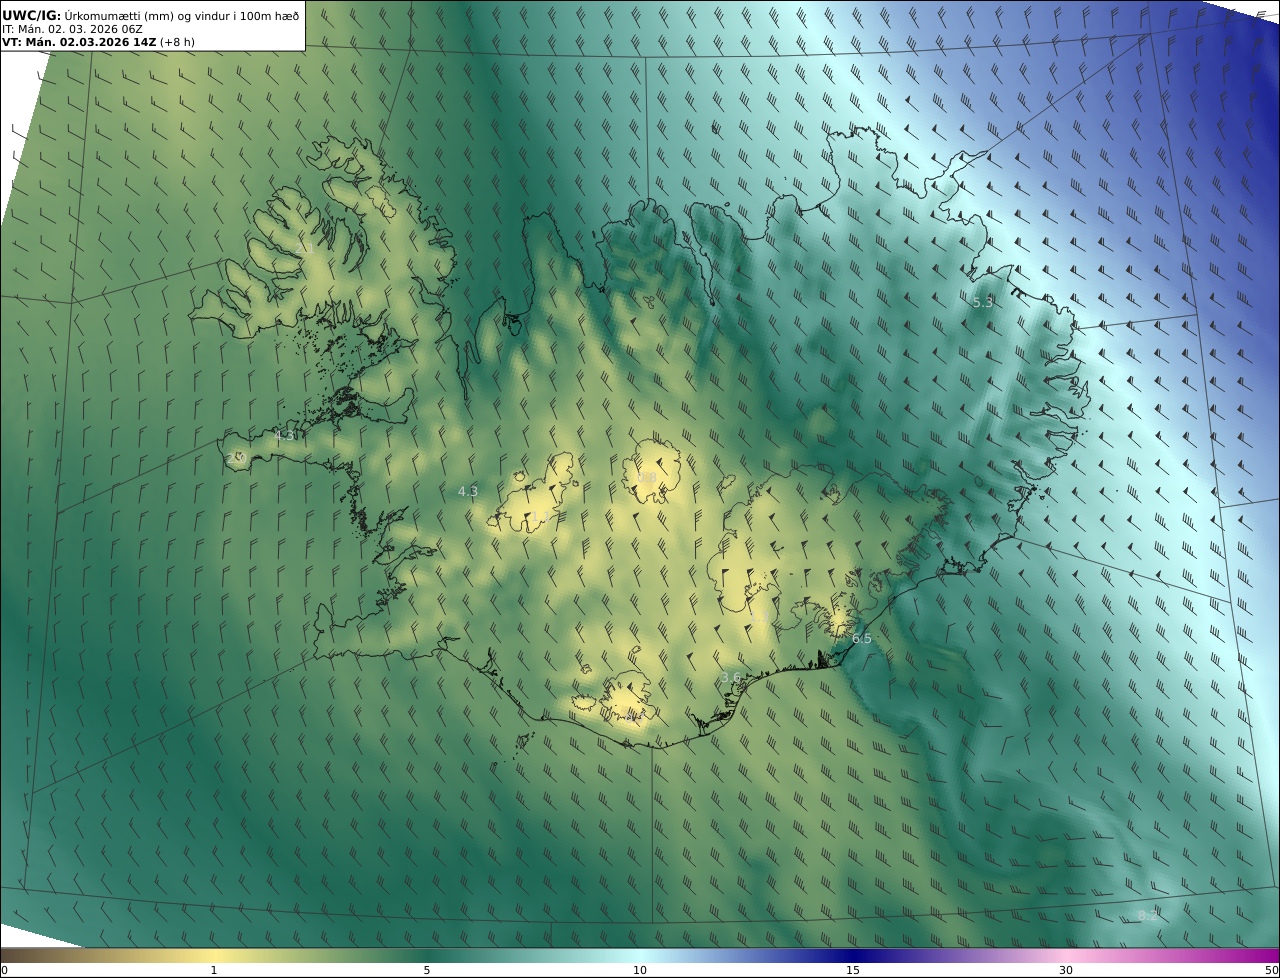The height and width of the screenshot is (978, 1280).
Task: Click the 2.0 value at Snæfellsnes tip
Action: tap(236, 458)
